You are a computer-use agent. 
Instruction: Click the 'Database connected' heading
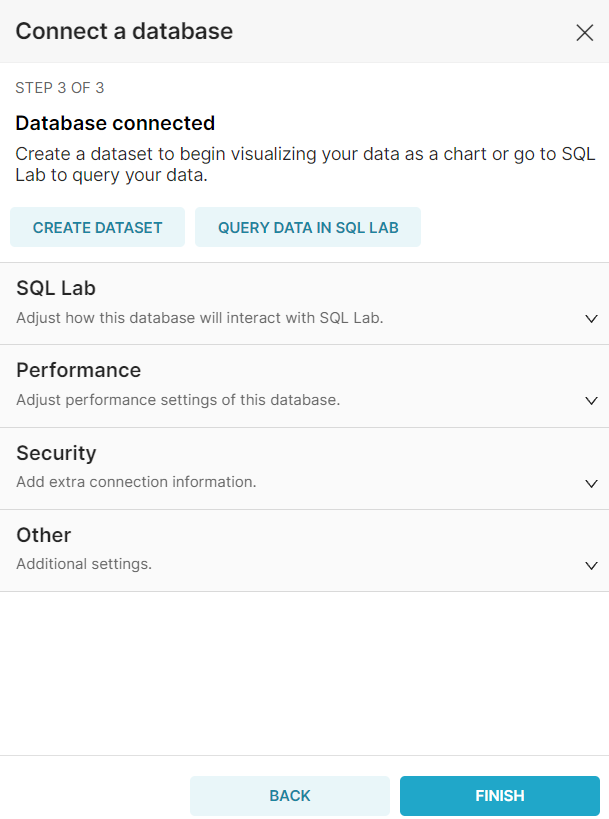pyautogui.click(x=115, y=123)
